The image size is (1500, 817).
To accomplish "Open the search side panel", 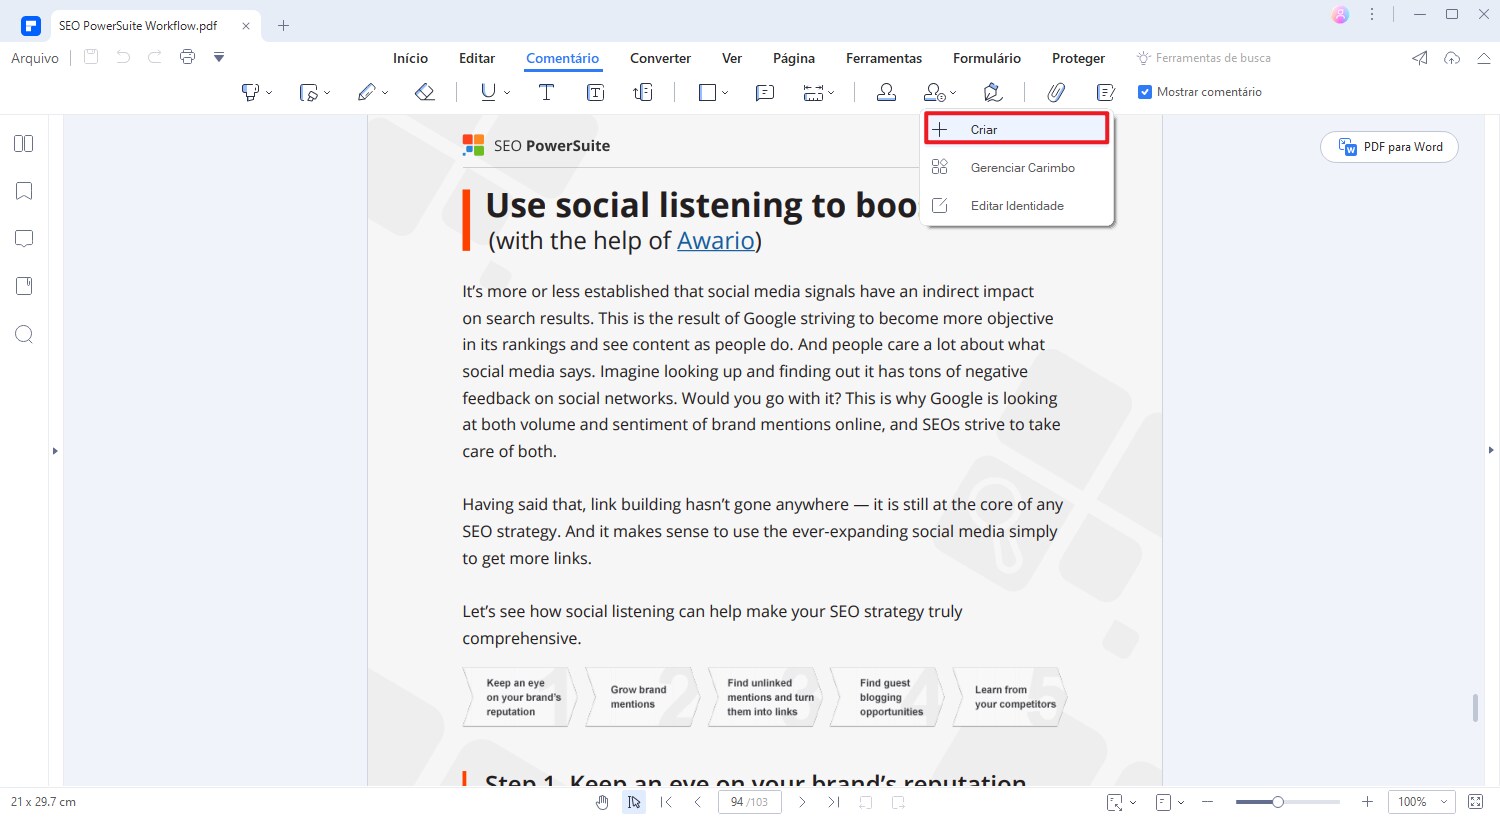I will (24, 334).
